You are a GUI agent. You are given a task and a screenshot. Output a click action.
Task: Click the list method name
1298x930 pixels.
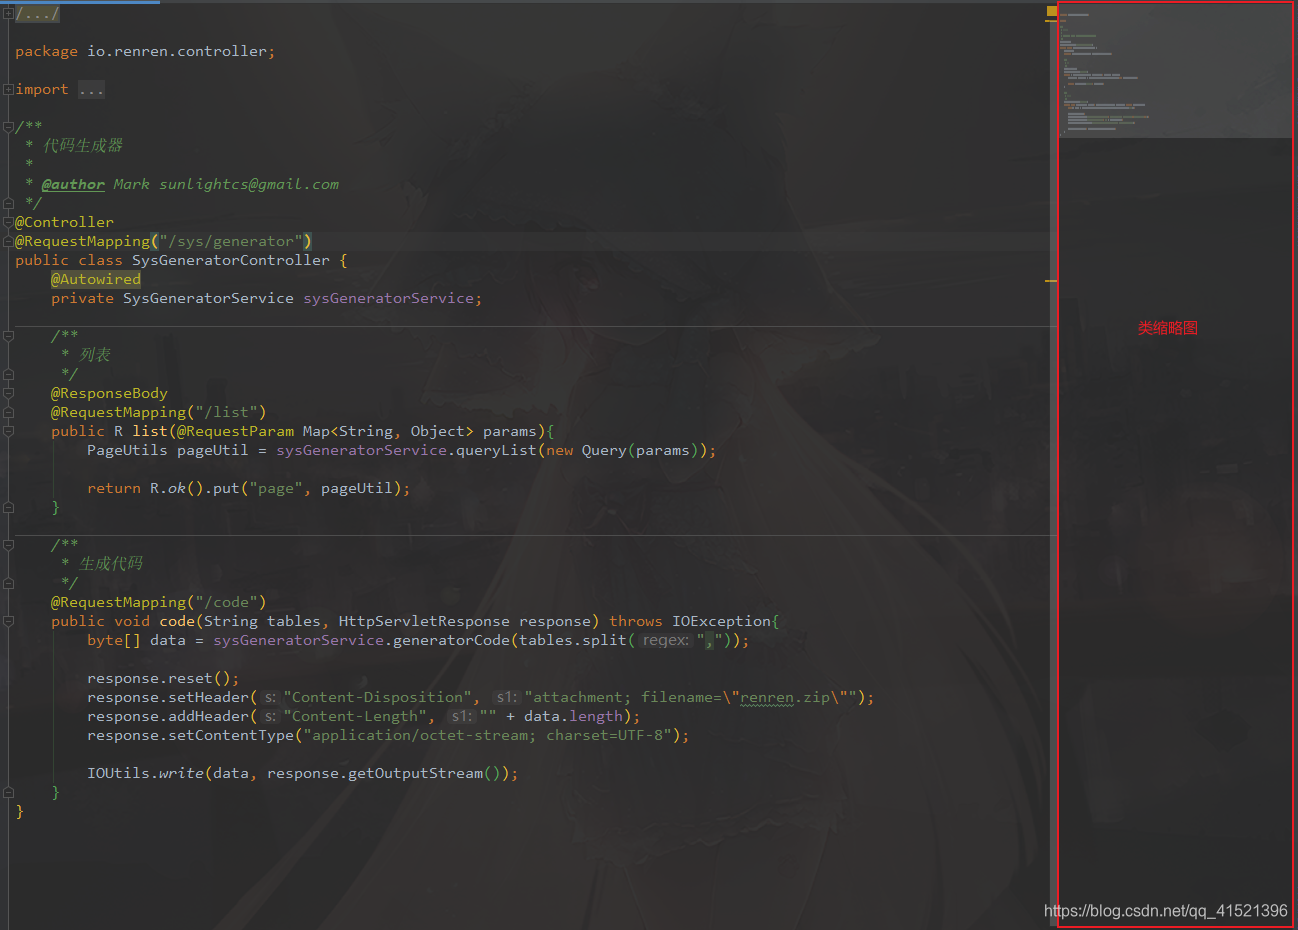coord(150,431)
